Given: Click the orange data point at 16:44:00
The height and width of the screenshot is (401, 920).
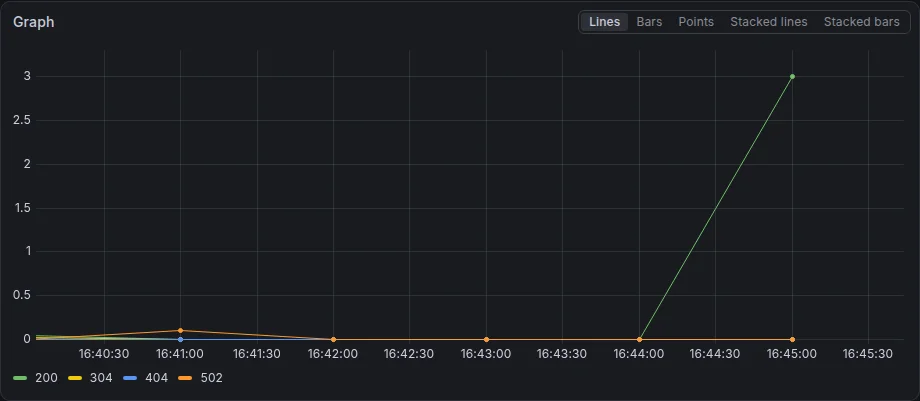Looking at the screenshot, I should click(x=639, y=339).
